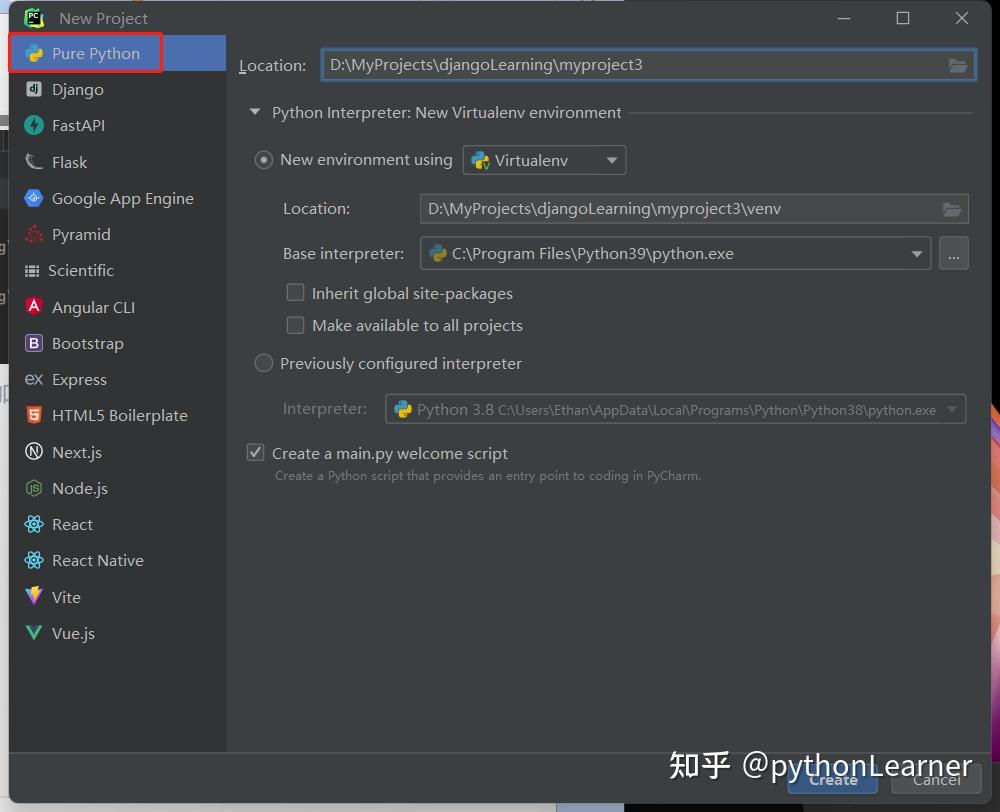
Task: Select Previously configured interpreter option
Action: [x=263, y=363]
